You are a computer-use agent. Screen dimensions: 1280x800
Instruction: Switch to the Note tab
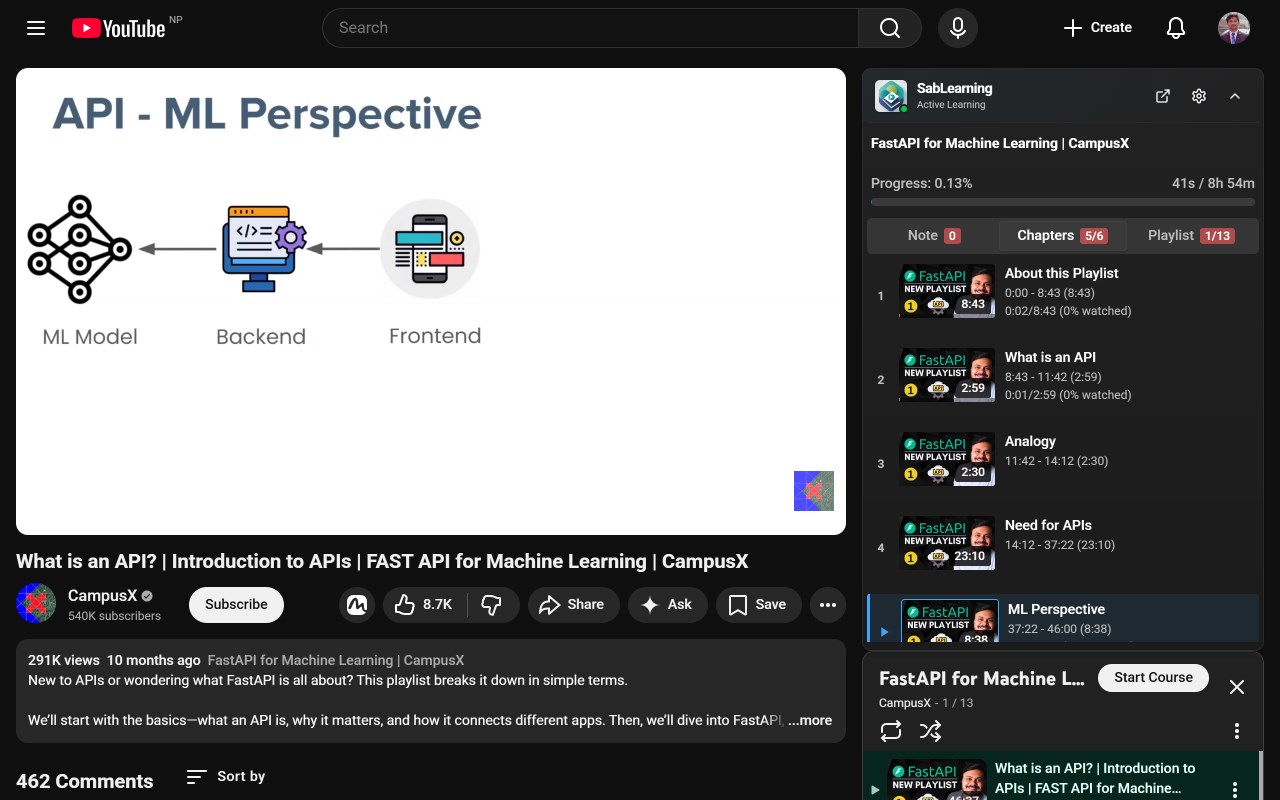[x=934, y=236]
